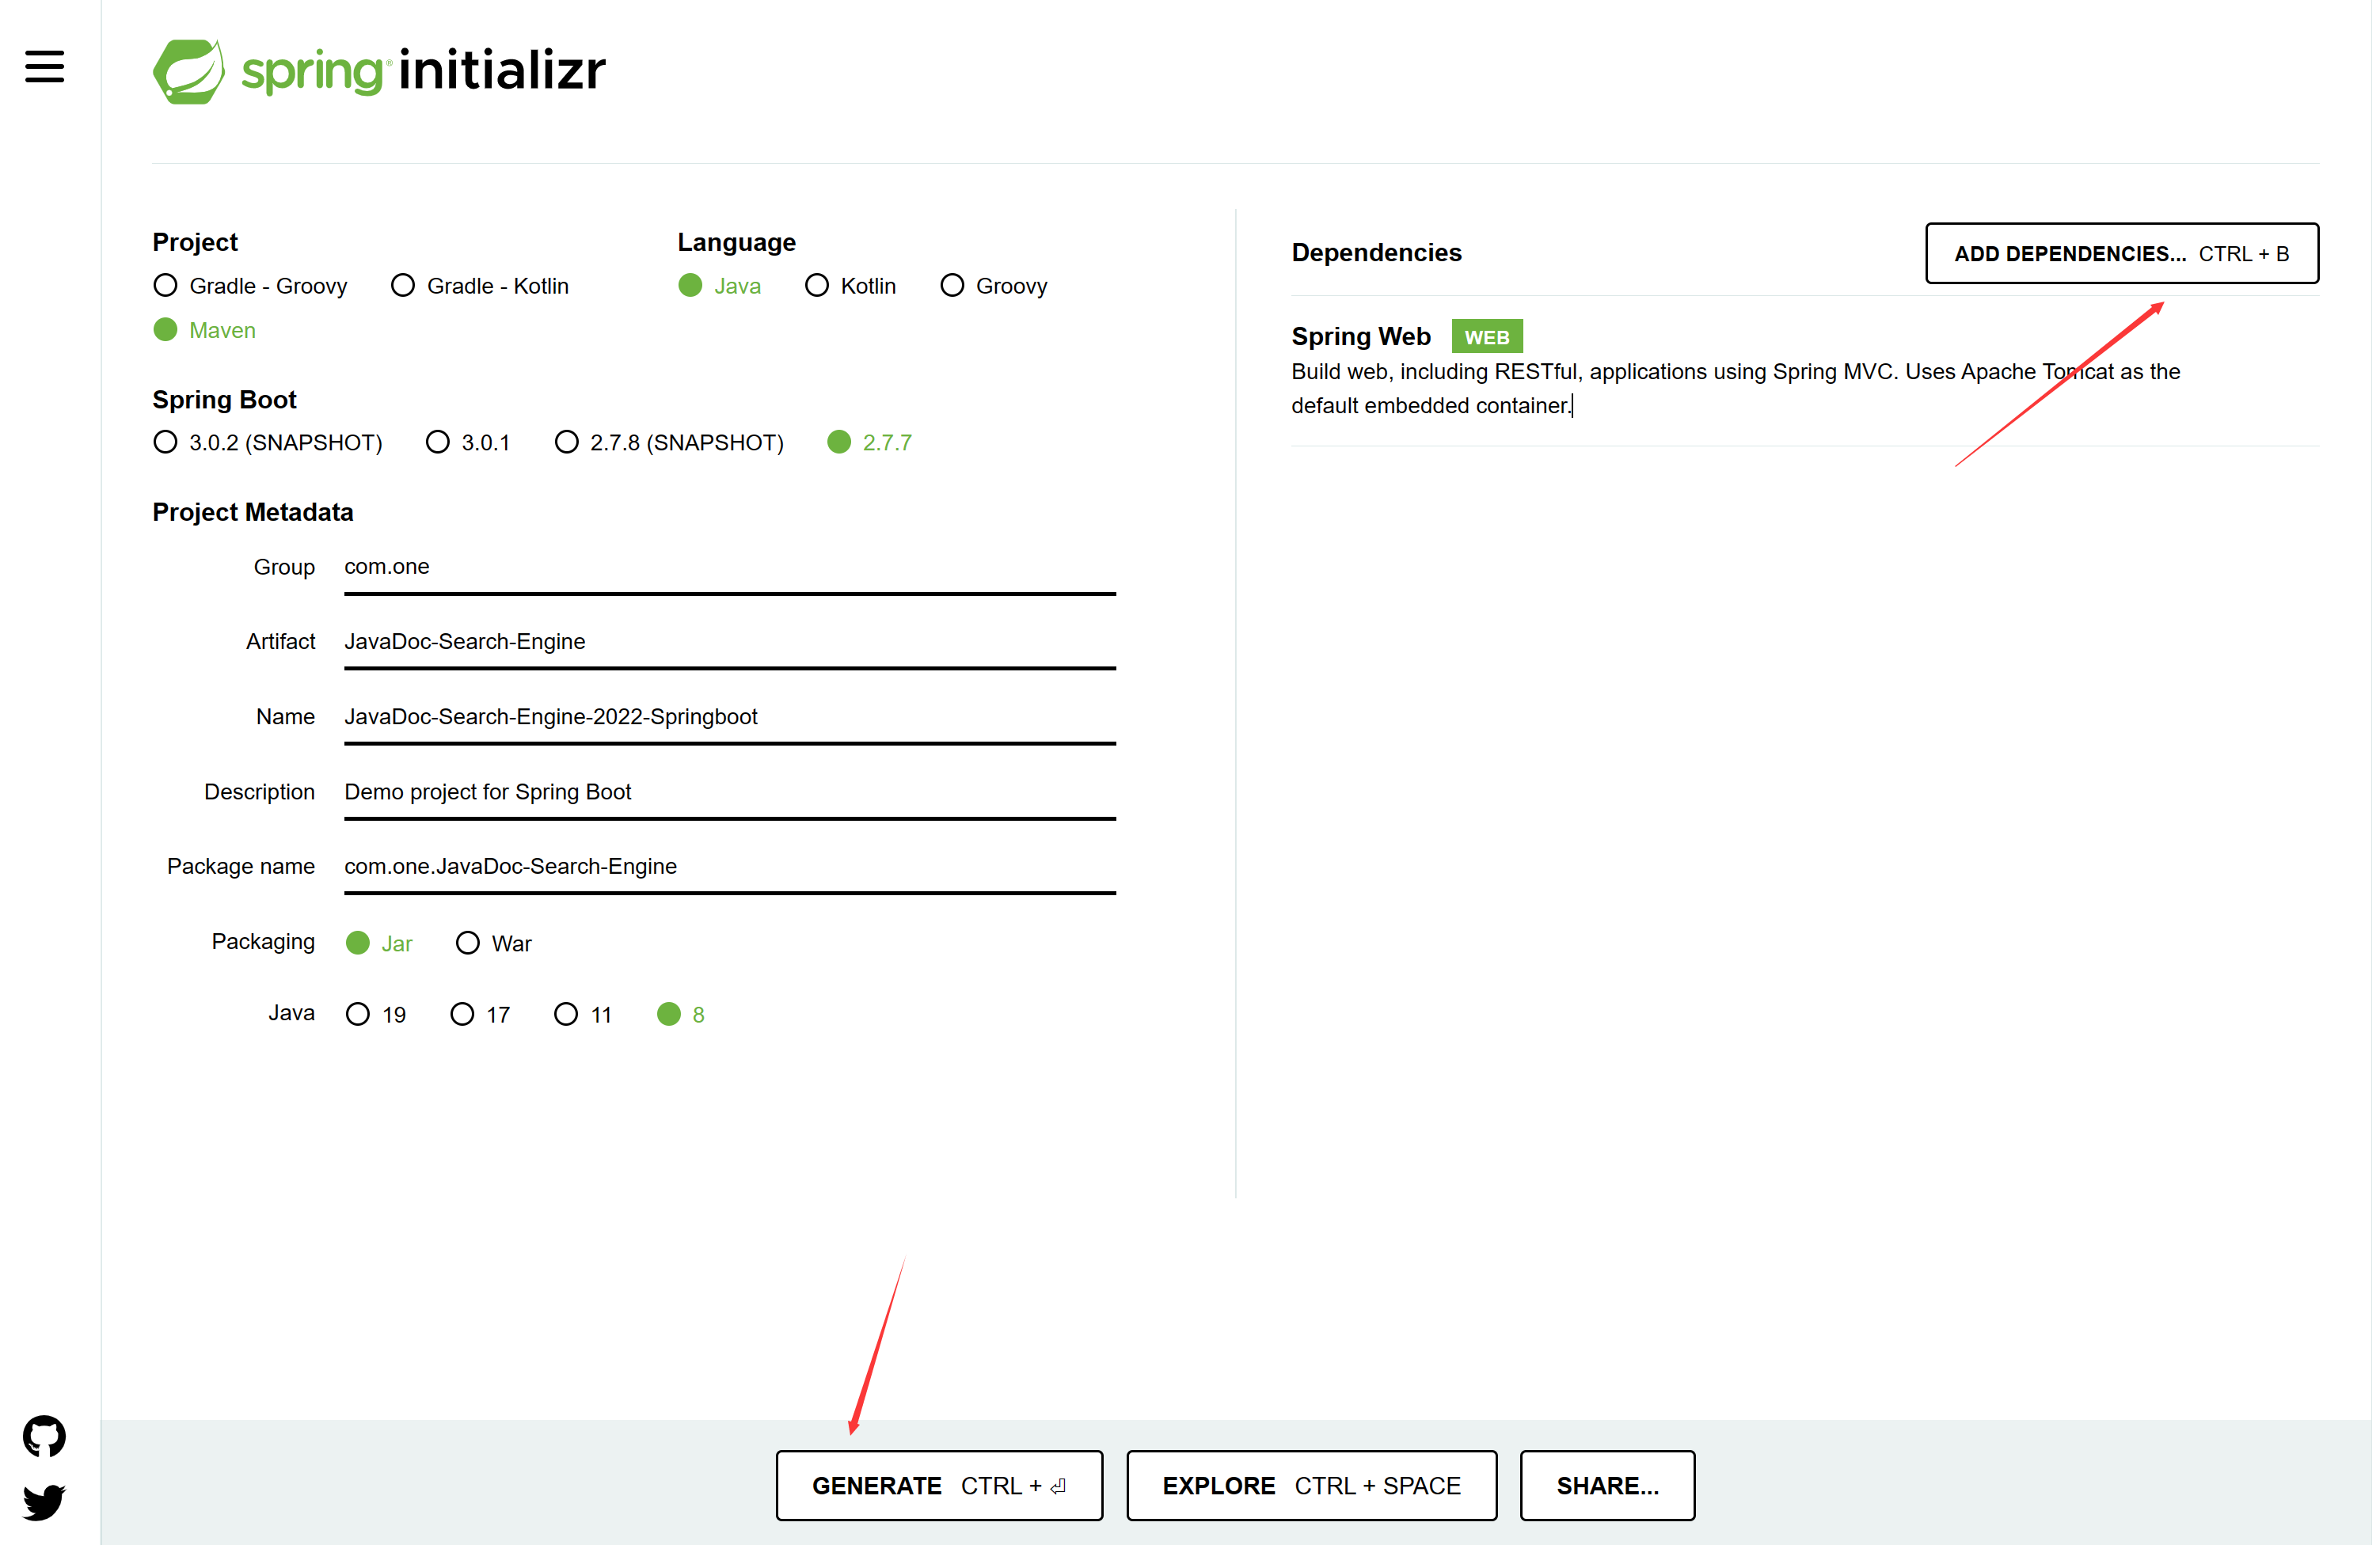This screenshot has height=1545, width=2380.
Task: Open the hamburger menu
Action: pos(44,67)
